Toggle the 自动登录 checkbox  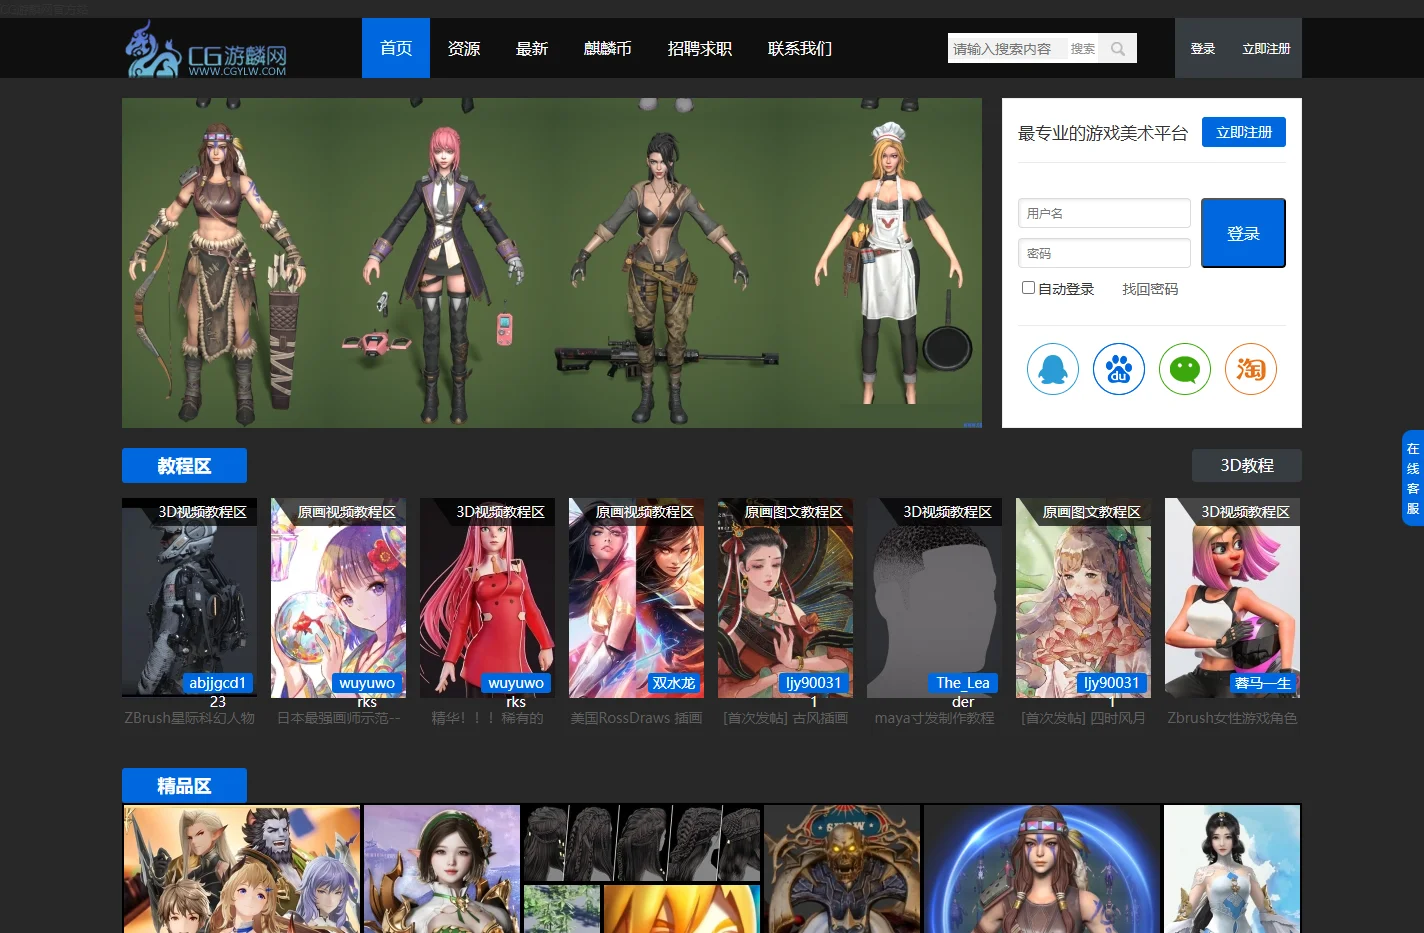1028,288
